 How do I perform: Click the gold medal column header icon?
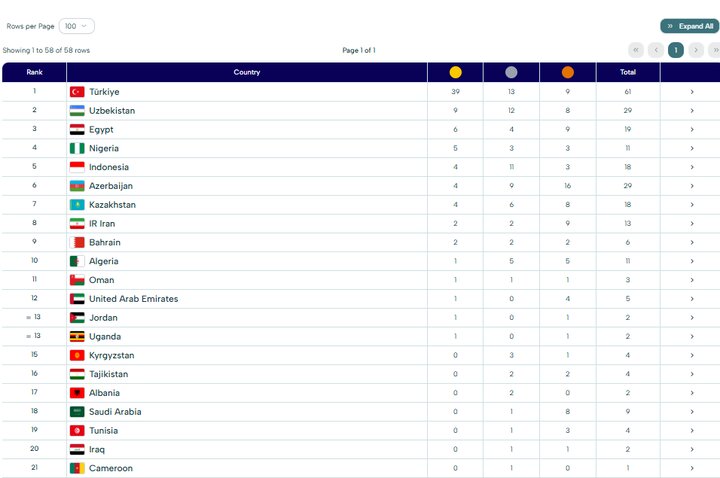[455, 72]
